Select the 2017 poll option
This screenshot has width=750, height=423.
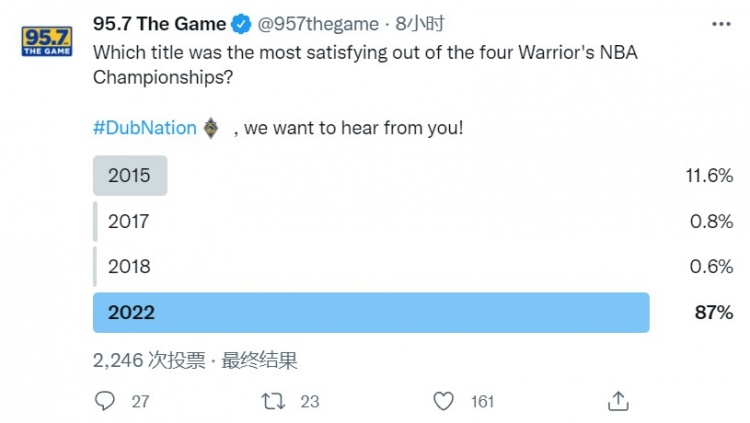(129, 221)
